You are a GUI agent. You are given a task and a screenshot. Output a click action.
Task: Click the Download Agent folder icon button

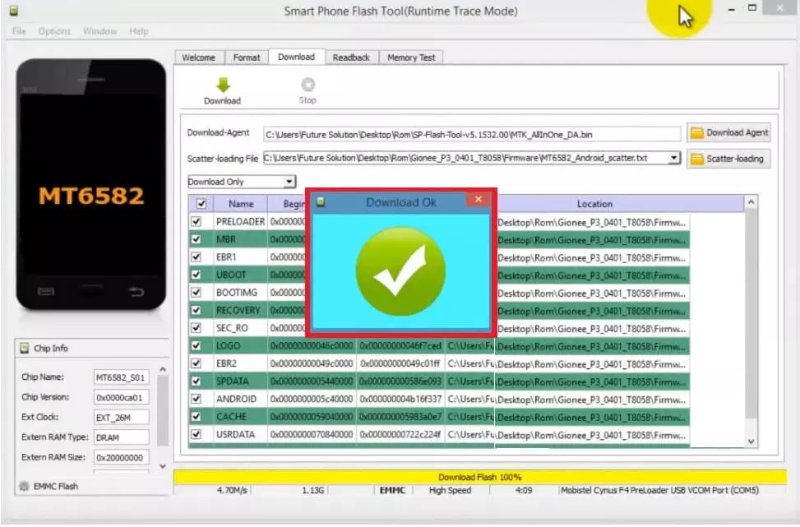[x=729, y=133]
